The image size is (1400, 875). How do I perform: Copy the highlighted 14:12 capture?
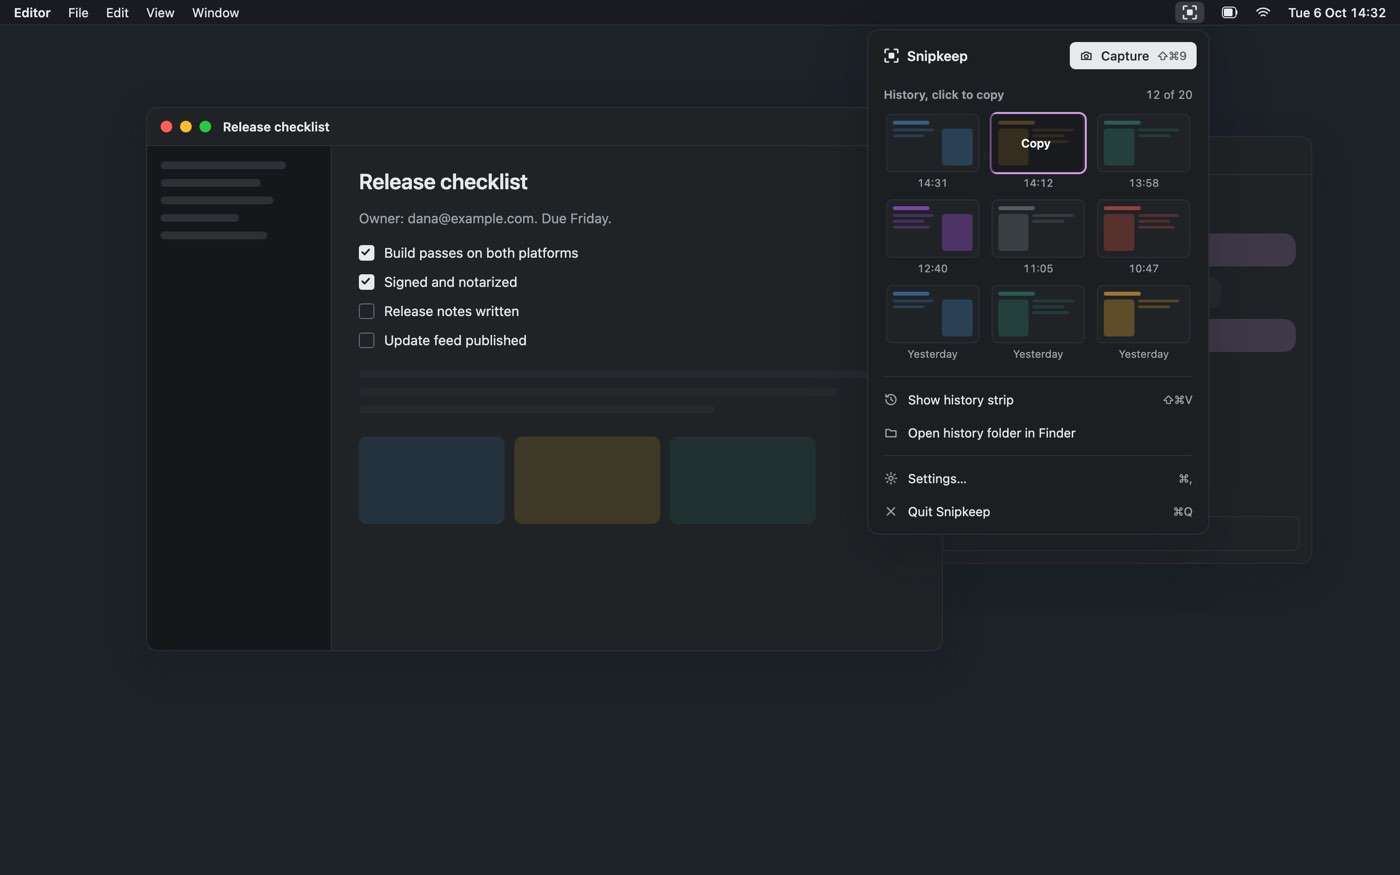[1038, 143]
